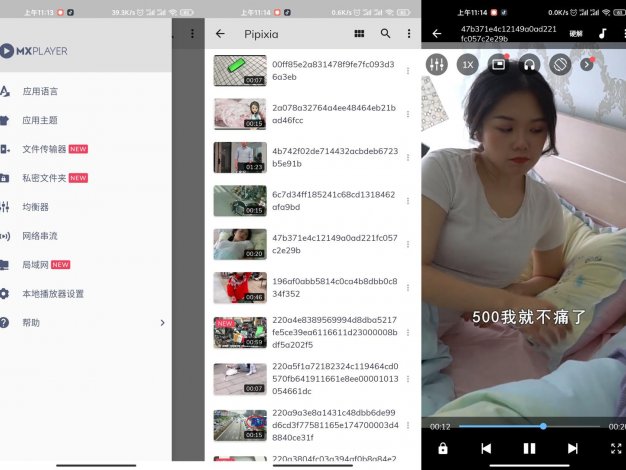Click the MX Player logo
Image resolution: width=626 pixels, height=470 pixels.
coord(34,51)
